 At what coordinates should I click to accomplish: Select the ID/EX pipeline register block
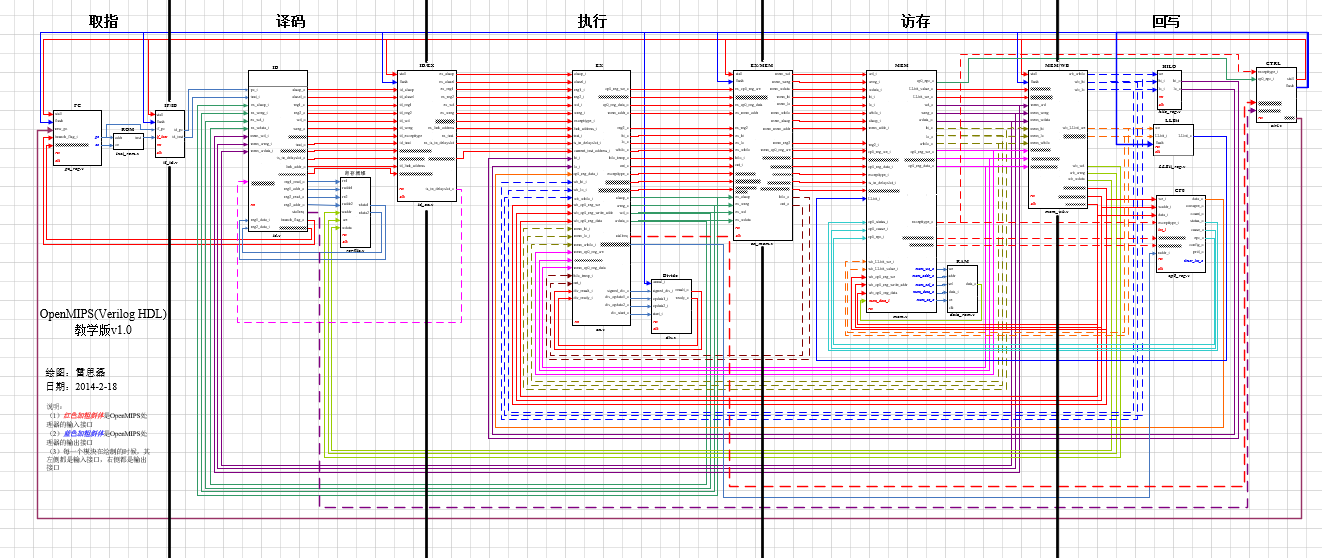click(427, 135)
